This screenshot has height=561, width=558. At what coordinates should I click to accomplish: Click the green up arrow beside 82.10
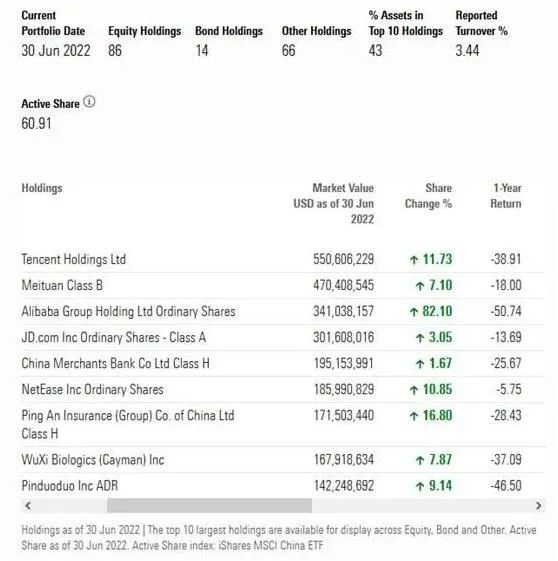pos(413,312)
